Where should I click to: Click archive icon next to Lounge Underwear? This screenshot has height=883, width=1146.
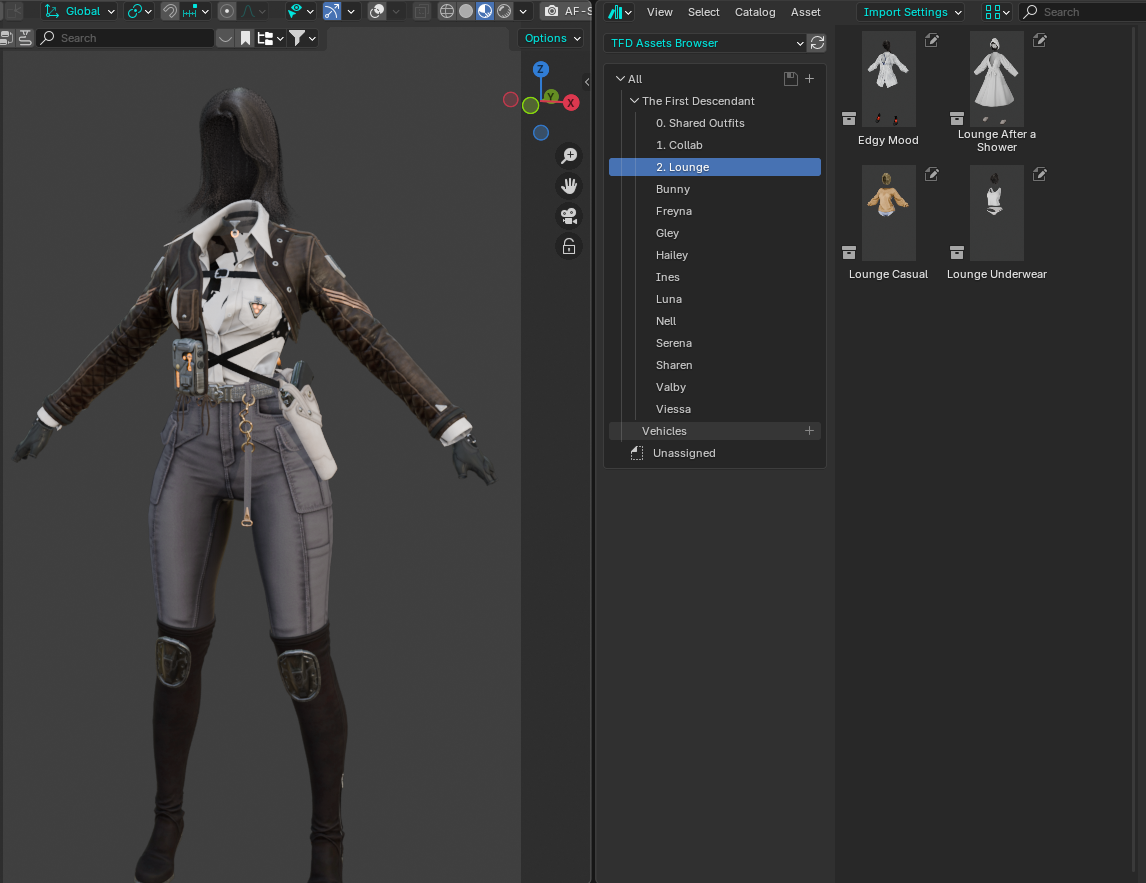coord(957,252)
